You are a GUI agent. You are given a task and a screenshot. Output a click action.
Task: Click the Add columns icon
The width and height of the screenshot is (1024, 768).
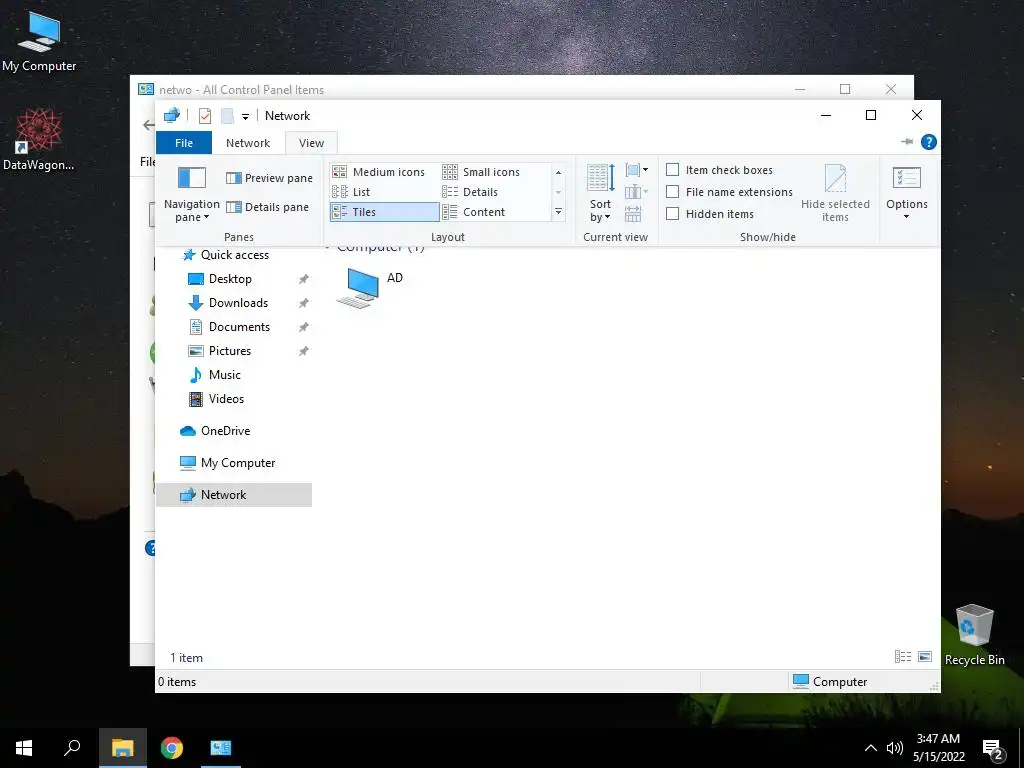[636, 192]
